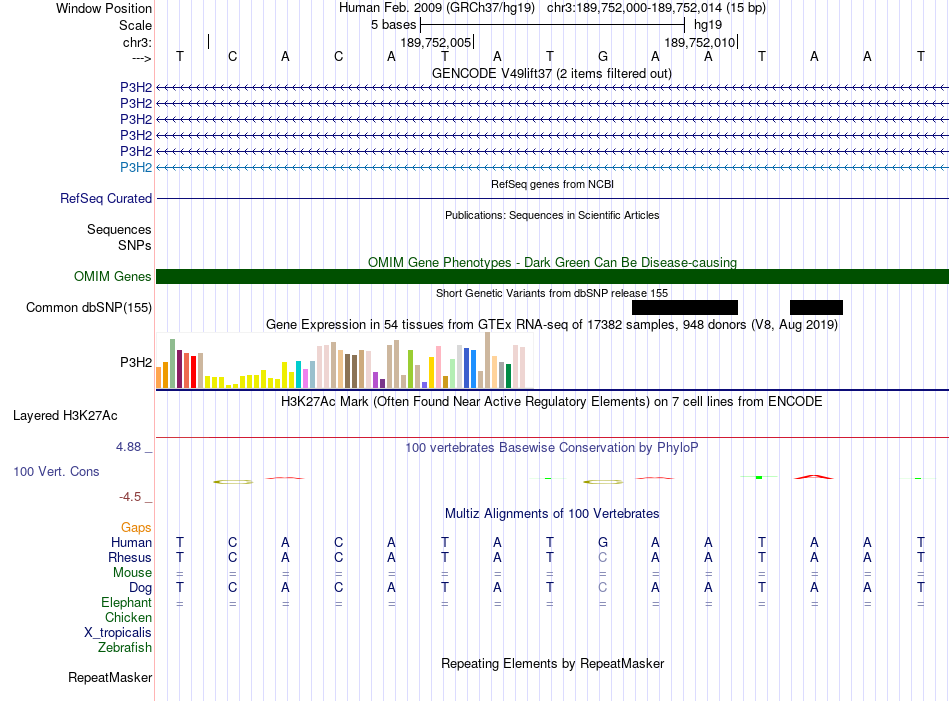Open the GENCODE V49lift37 track title
Image resolution: width=950 pixels, height=701 pixels.
pos(551,73)
